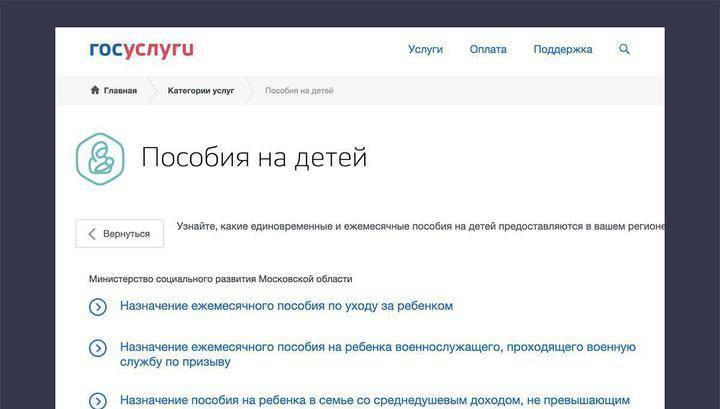Screen dimensions: 720x409
Task: Open пособия в семье со среднедушевым доходом link
Action: coord(374,400)
